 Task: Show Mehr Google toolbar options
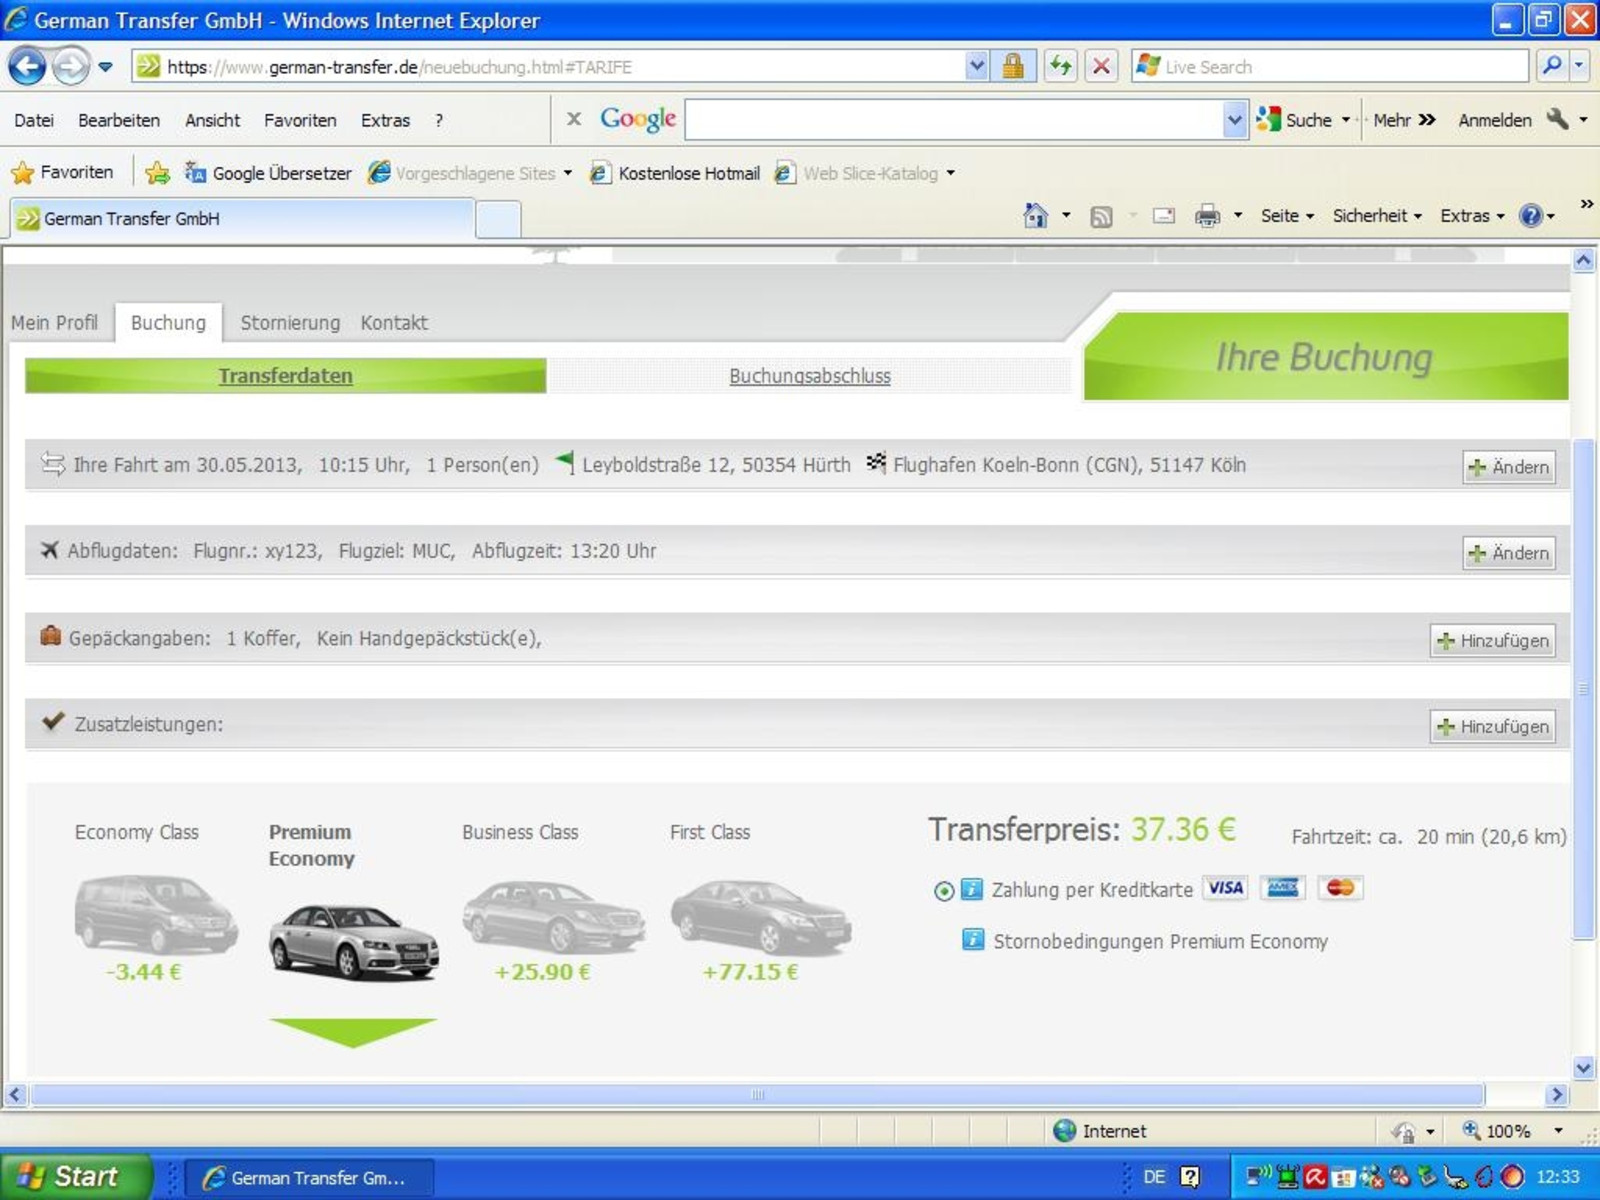1404,120
